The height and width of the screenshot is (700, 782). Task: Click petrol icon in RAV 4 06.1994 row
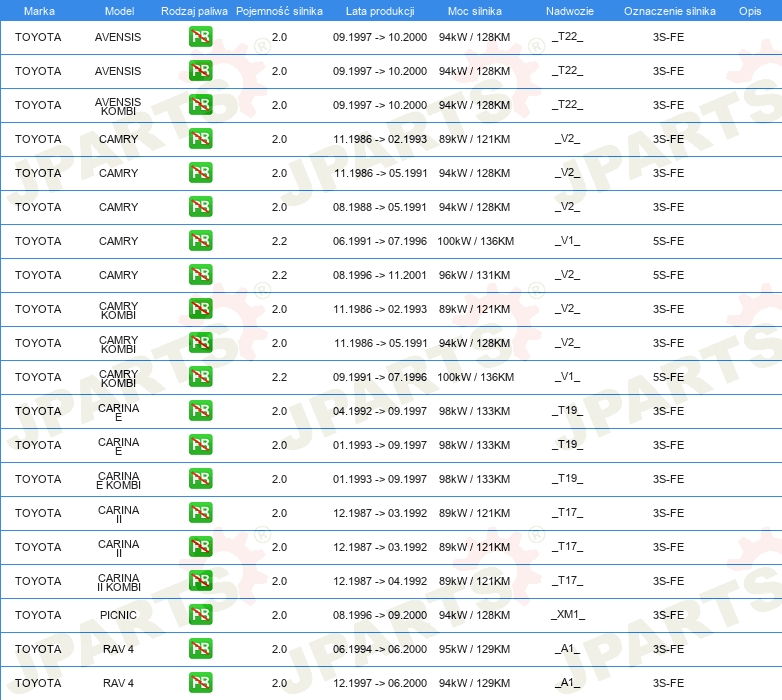click(200, 648)
